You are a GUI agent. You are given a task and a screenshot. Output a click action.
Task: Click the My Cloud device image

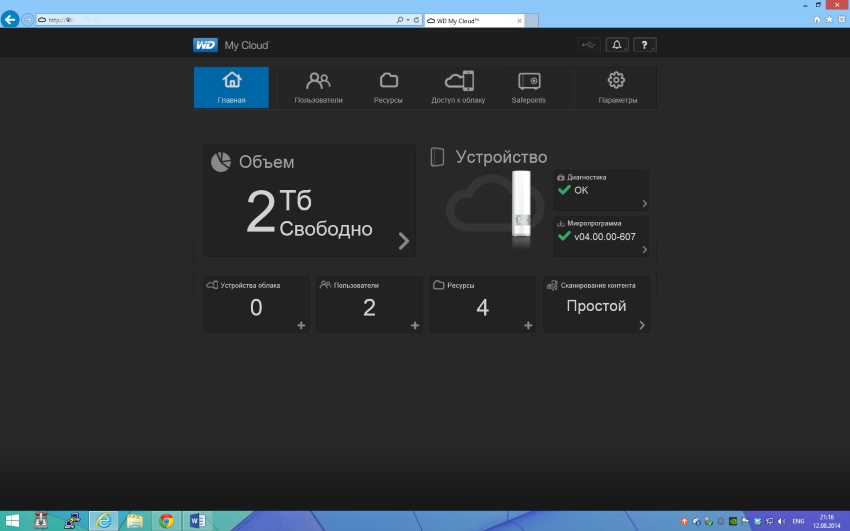(x=521, y=204)
